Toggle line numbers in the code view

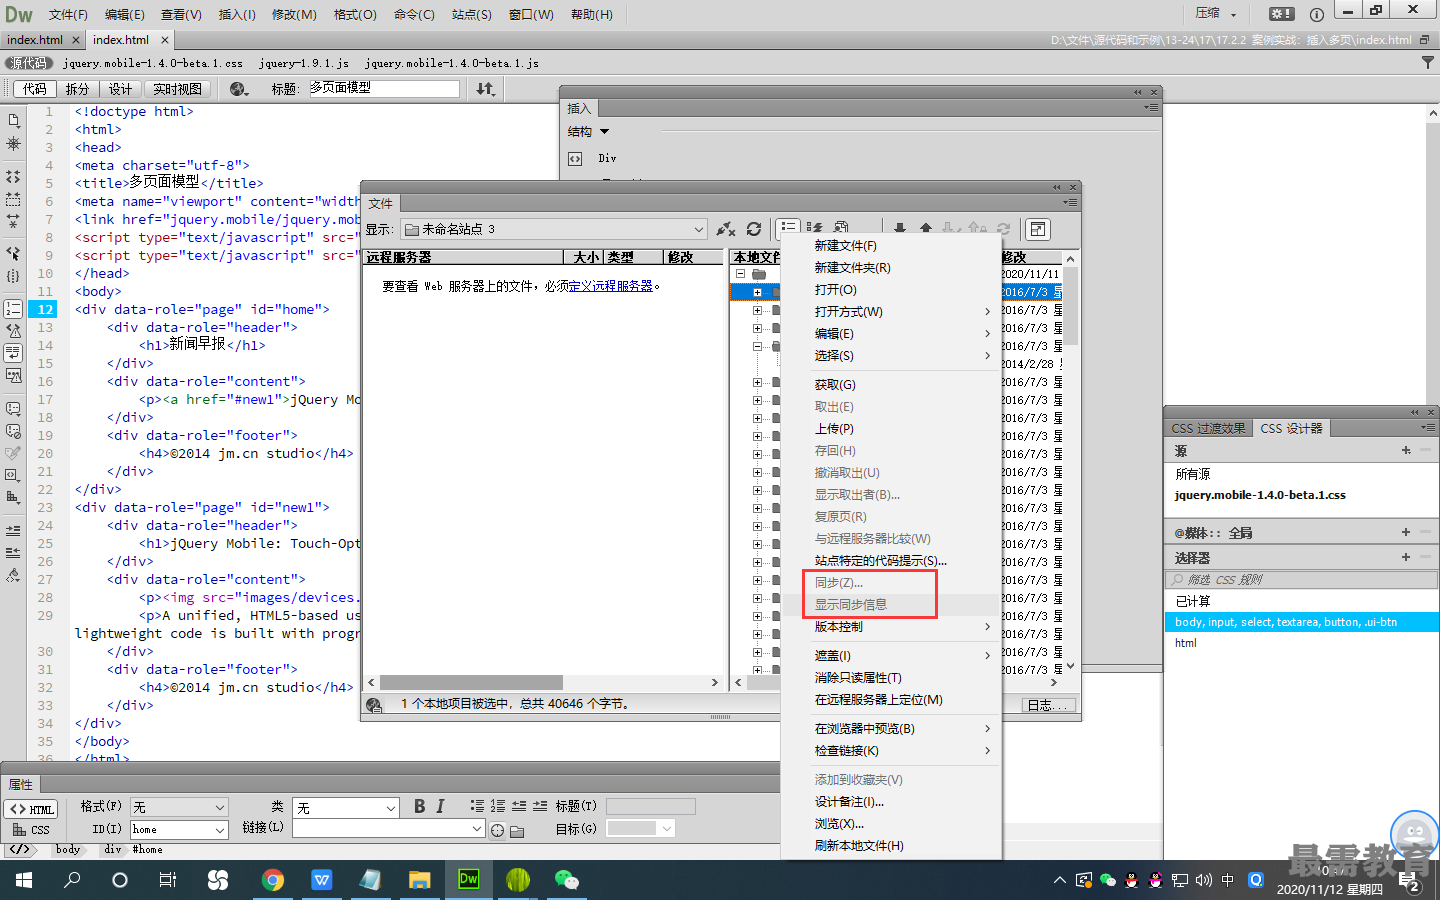tap(13, 309)
